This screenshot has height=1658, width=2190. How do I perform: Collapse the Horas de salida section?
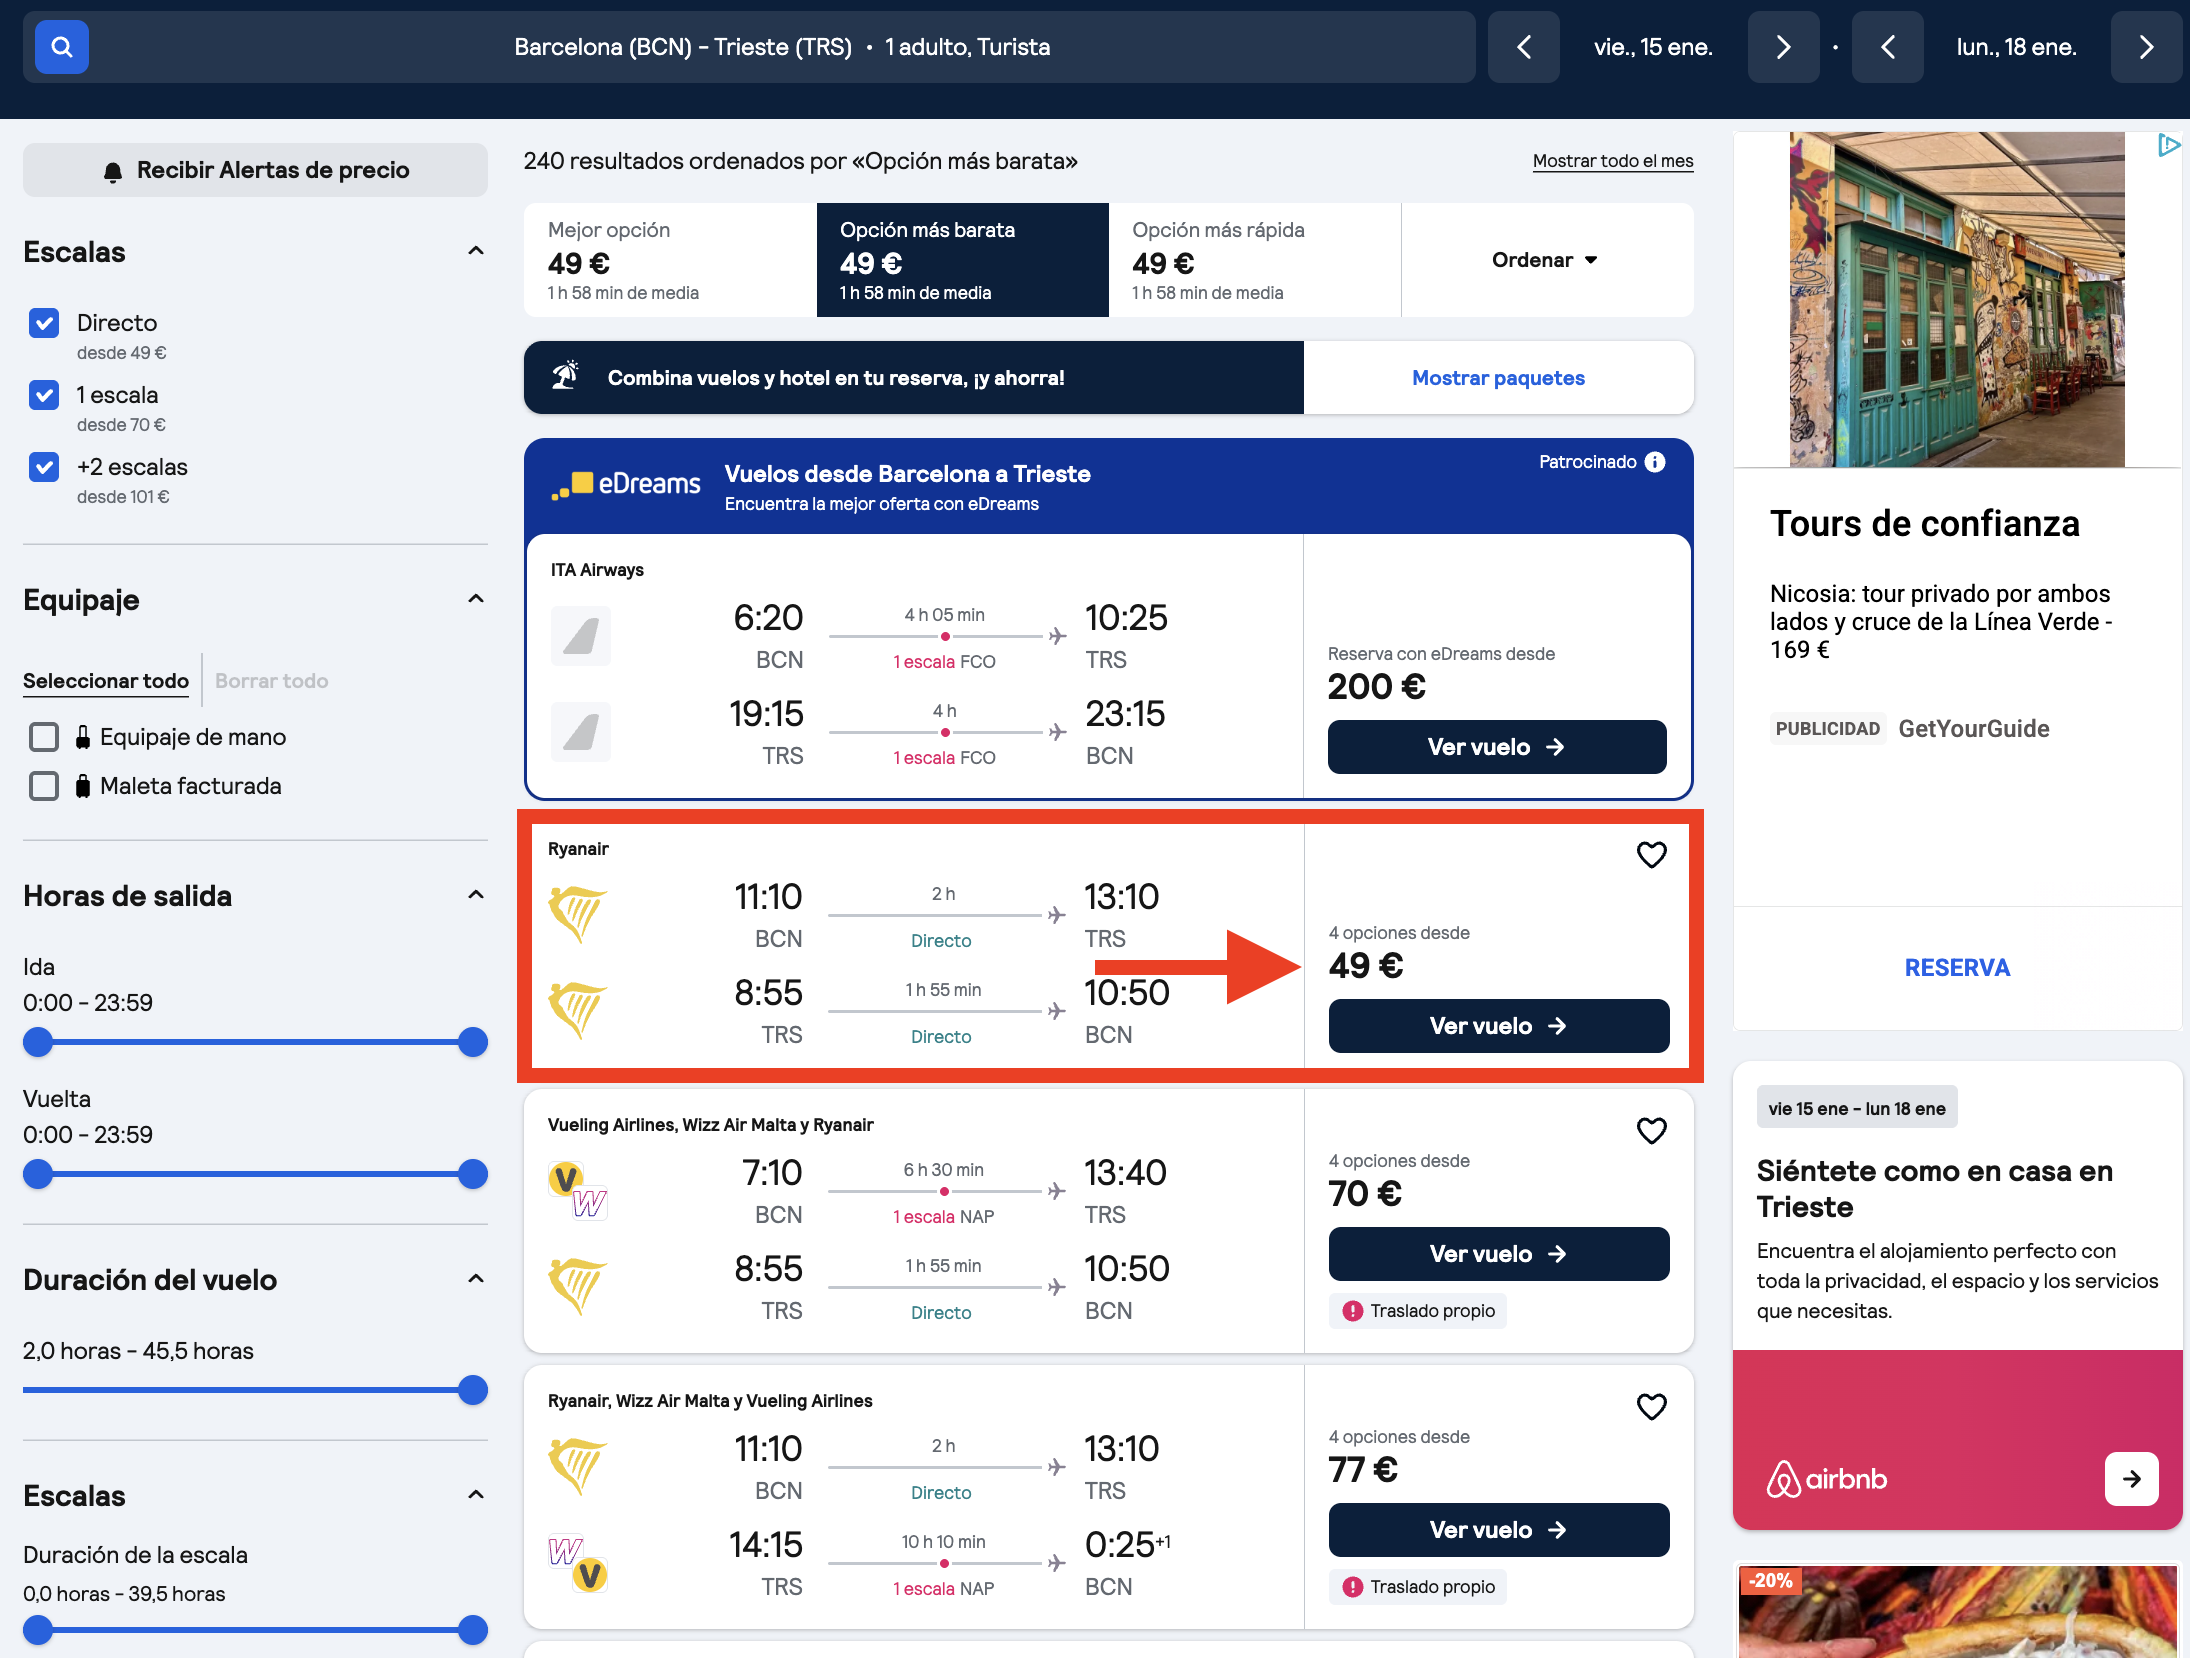pyautogui.click(x=476, y=895)
